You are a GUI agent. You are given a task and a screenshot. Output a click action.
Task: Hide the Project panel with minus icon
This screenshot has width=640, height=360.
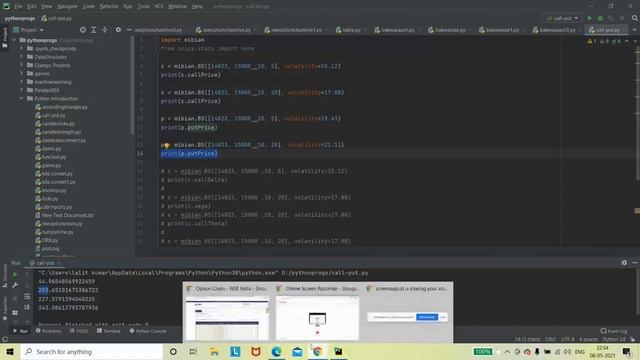point(129,30)
